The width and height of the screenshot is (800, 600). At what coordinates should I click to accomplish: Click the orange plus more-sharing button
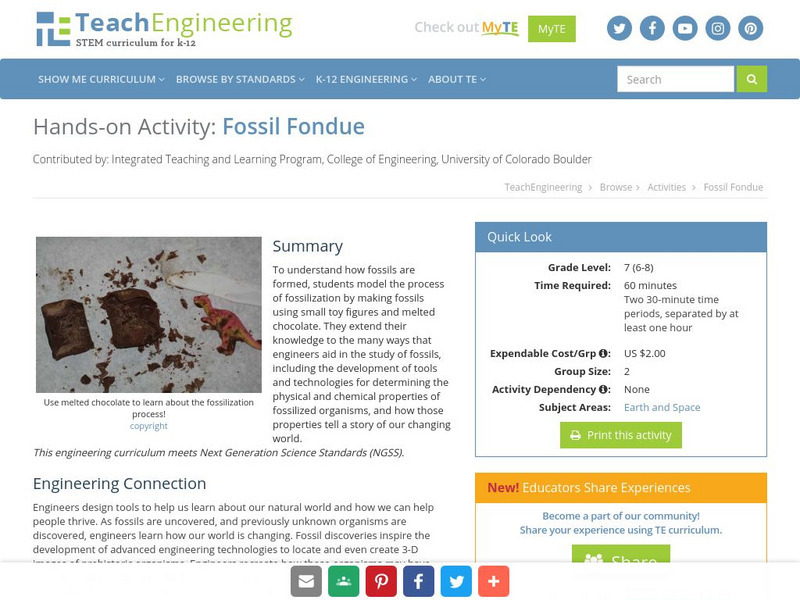click(494, 581)
